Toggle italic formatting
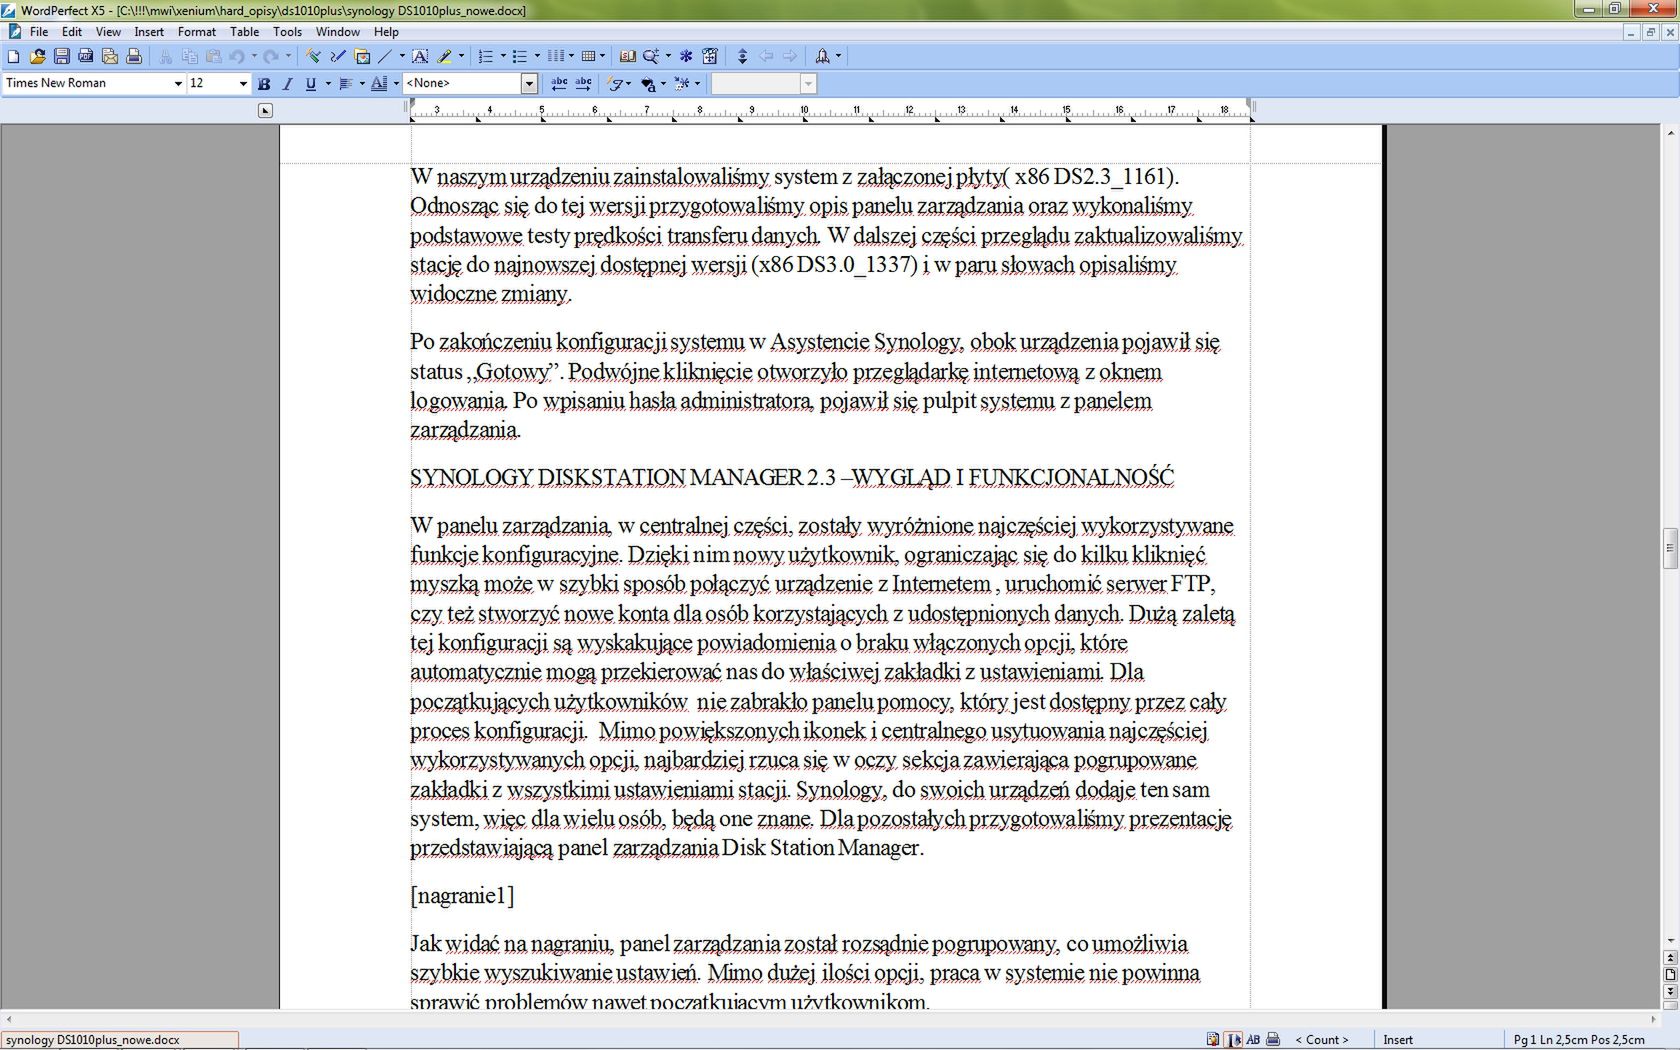Viewport: 1680px width, 1050px height. (287, 84)
